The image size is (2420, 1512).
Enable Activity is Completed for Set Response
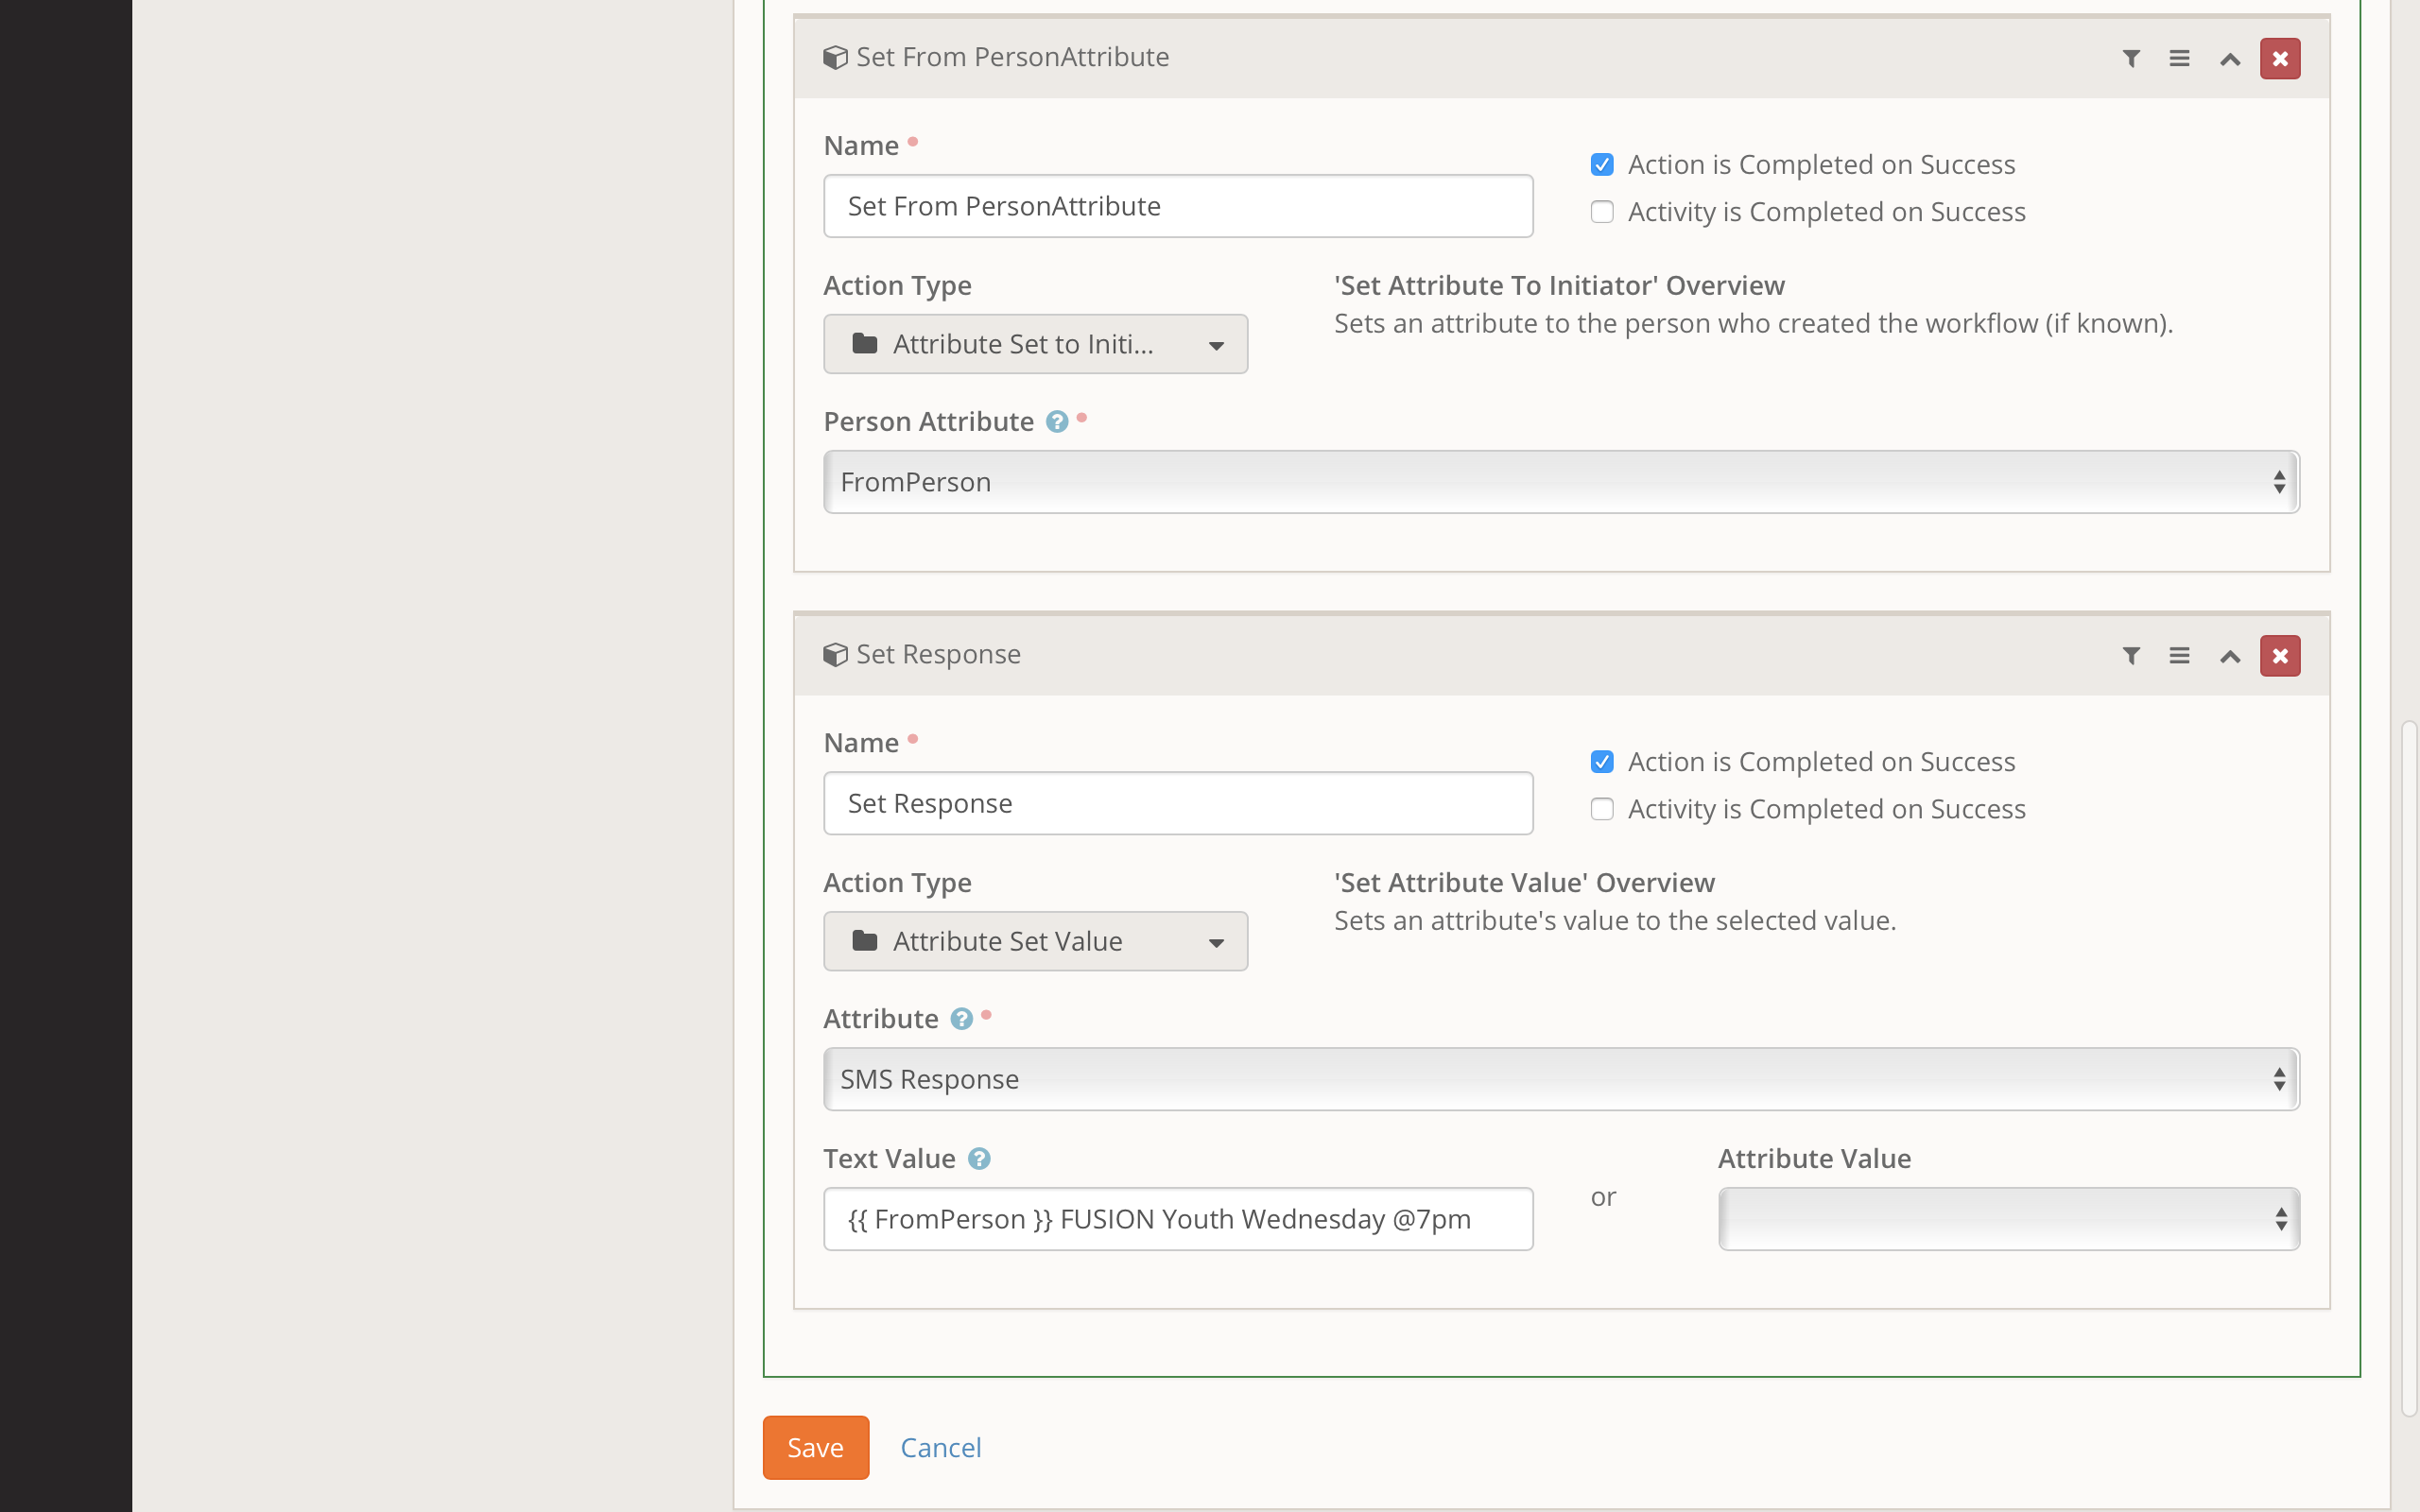point(1602,809)
